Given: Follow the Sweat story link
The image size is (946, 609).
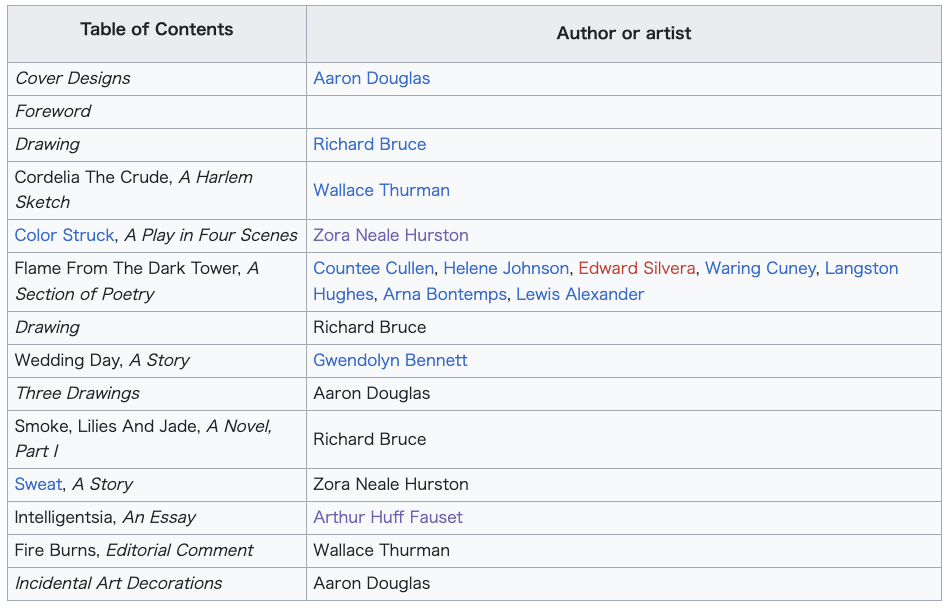Looking at the screenshot, I should coord(38,484).
